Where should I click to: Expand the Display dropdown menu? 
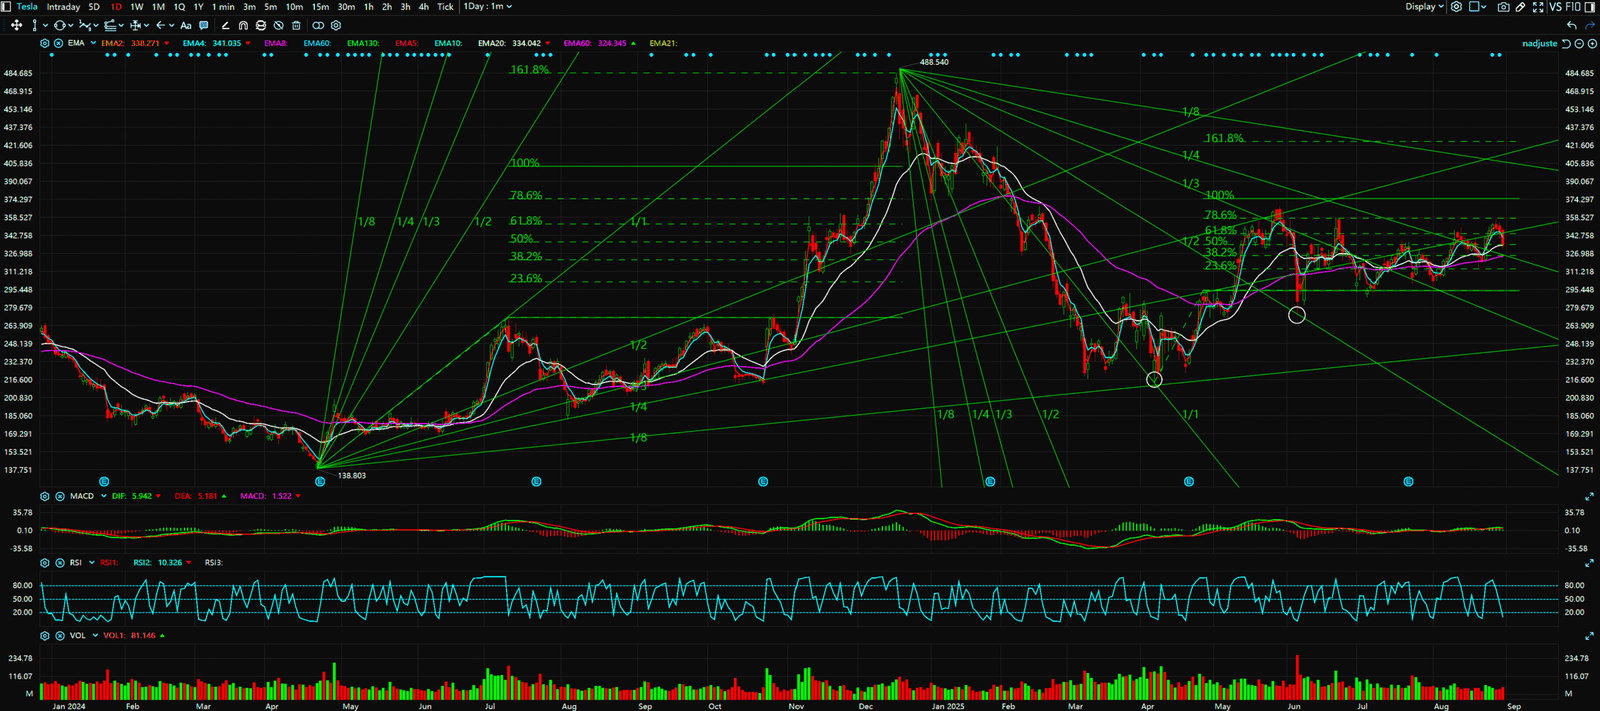tap(1425, 7)
